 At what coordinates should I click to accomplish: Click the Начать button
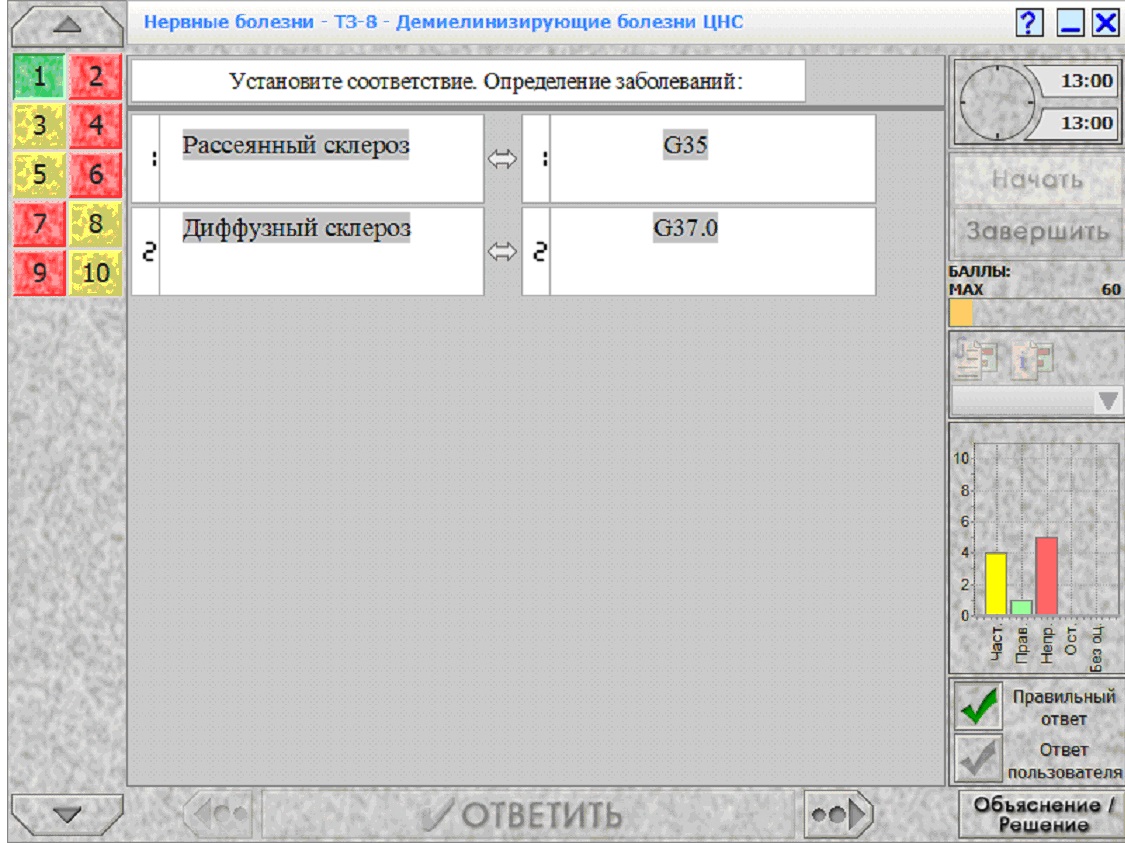[x=1037, y=179]
